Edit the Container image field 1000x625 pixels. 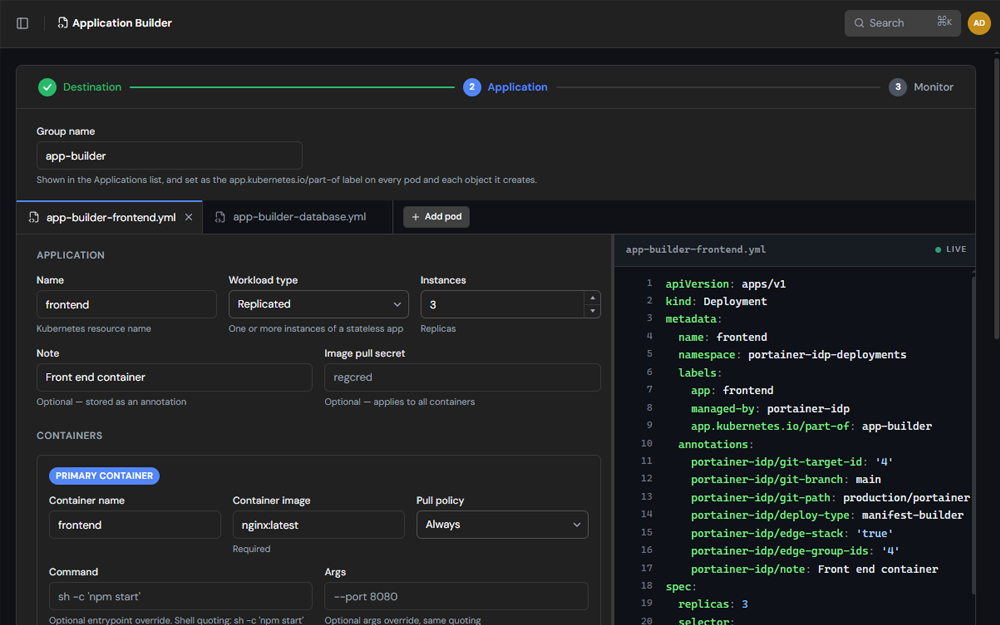318,525
